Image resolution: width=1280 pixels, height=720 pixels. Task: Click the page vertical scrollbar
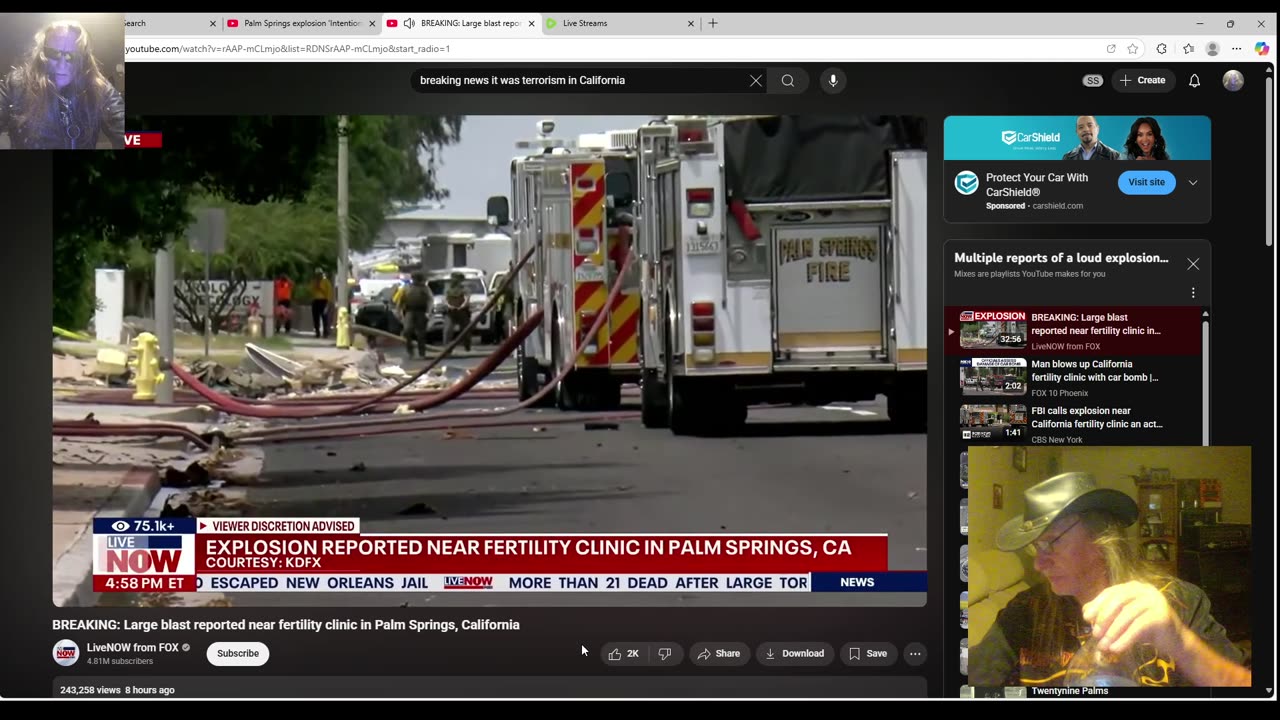tap(1270, 160)
